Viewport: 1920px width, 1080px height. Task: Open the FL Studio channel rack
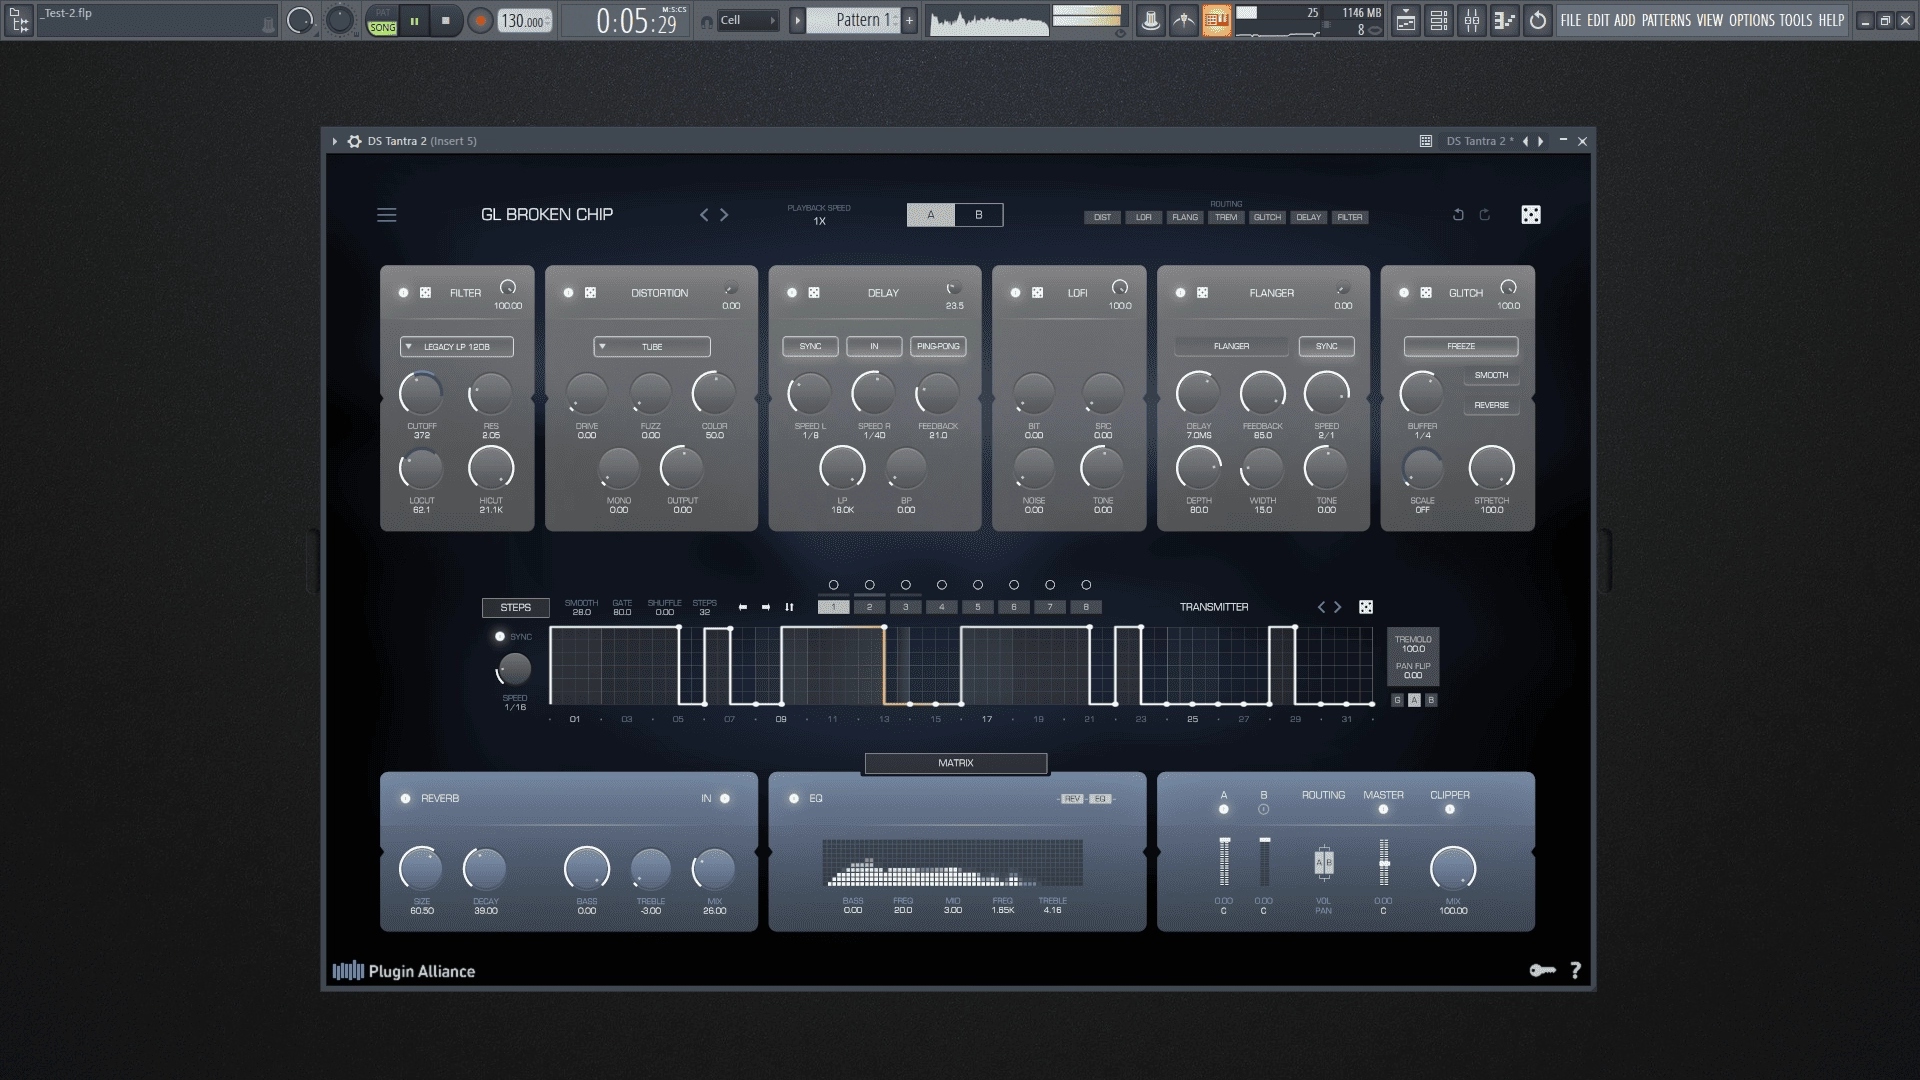[1438, 20]
